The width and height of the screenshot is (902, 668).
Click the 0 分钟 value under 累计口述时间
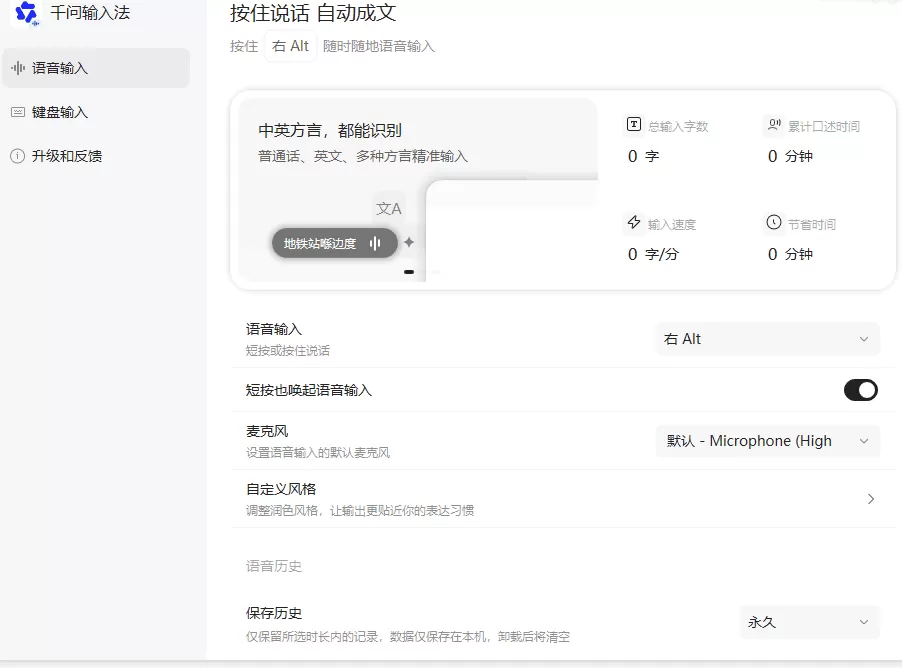(790, 156)
